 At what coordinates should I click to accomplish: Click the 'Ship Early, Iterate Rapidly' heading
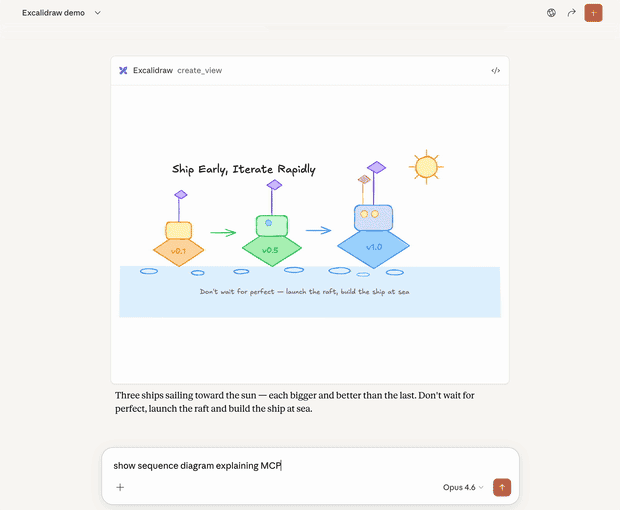(x=243, y=170)
